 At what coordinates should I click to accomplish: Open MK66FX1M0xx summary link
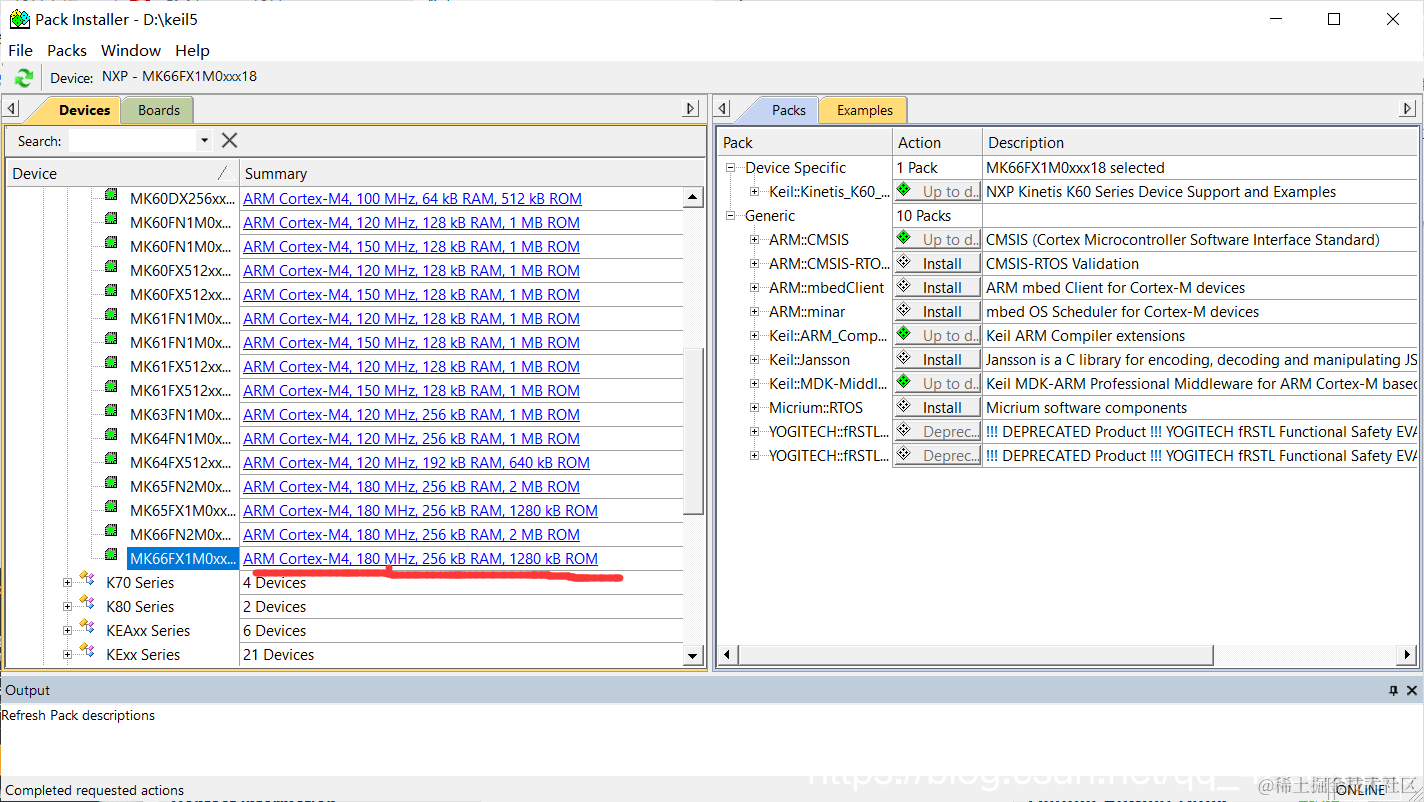click(420, 559)
